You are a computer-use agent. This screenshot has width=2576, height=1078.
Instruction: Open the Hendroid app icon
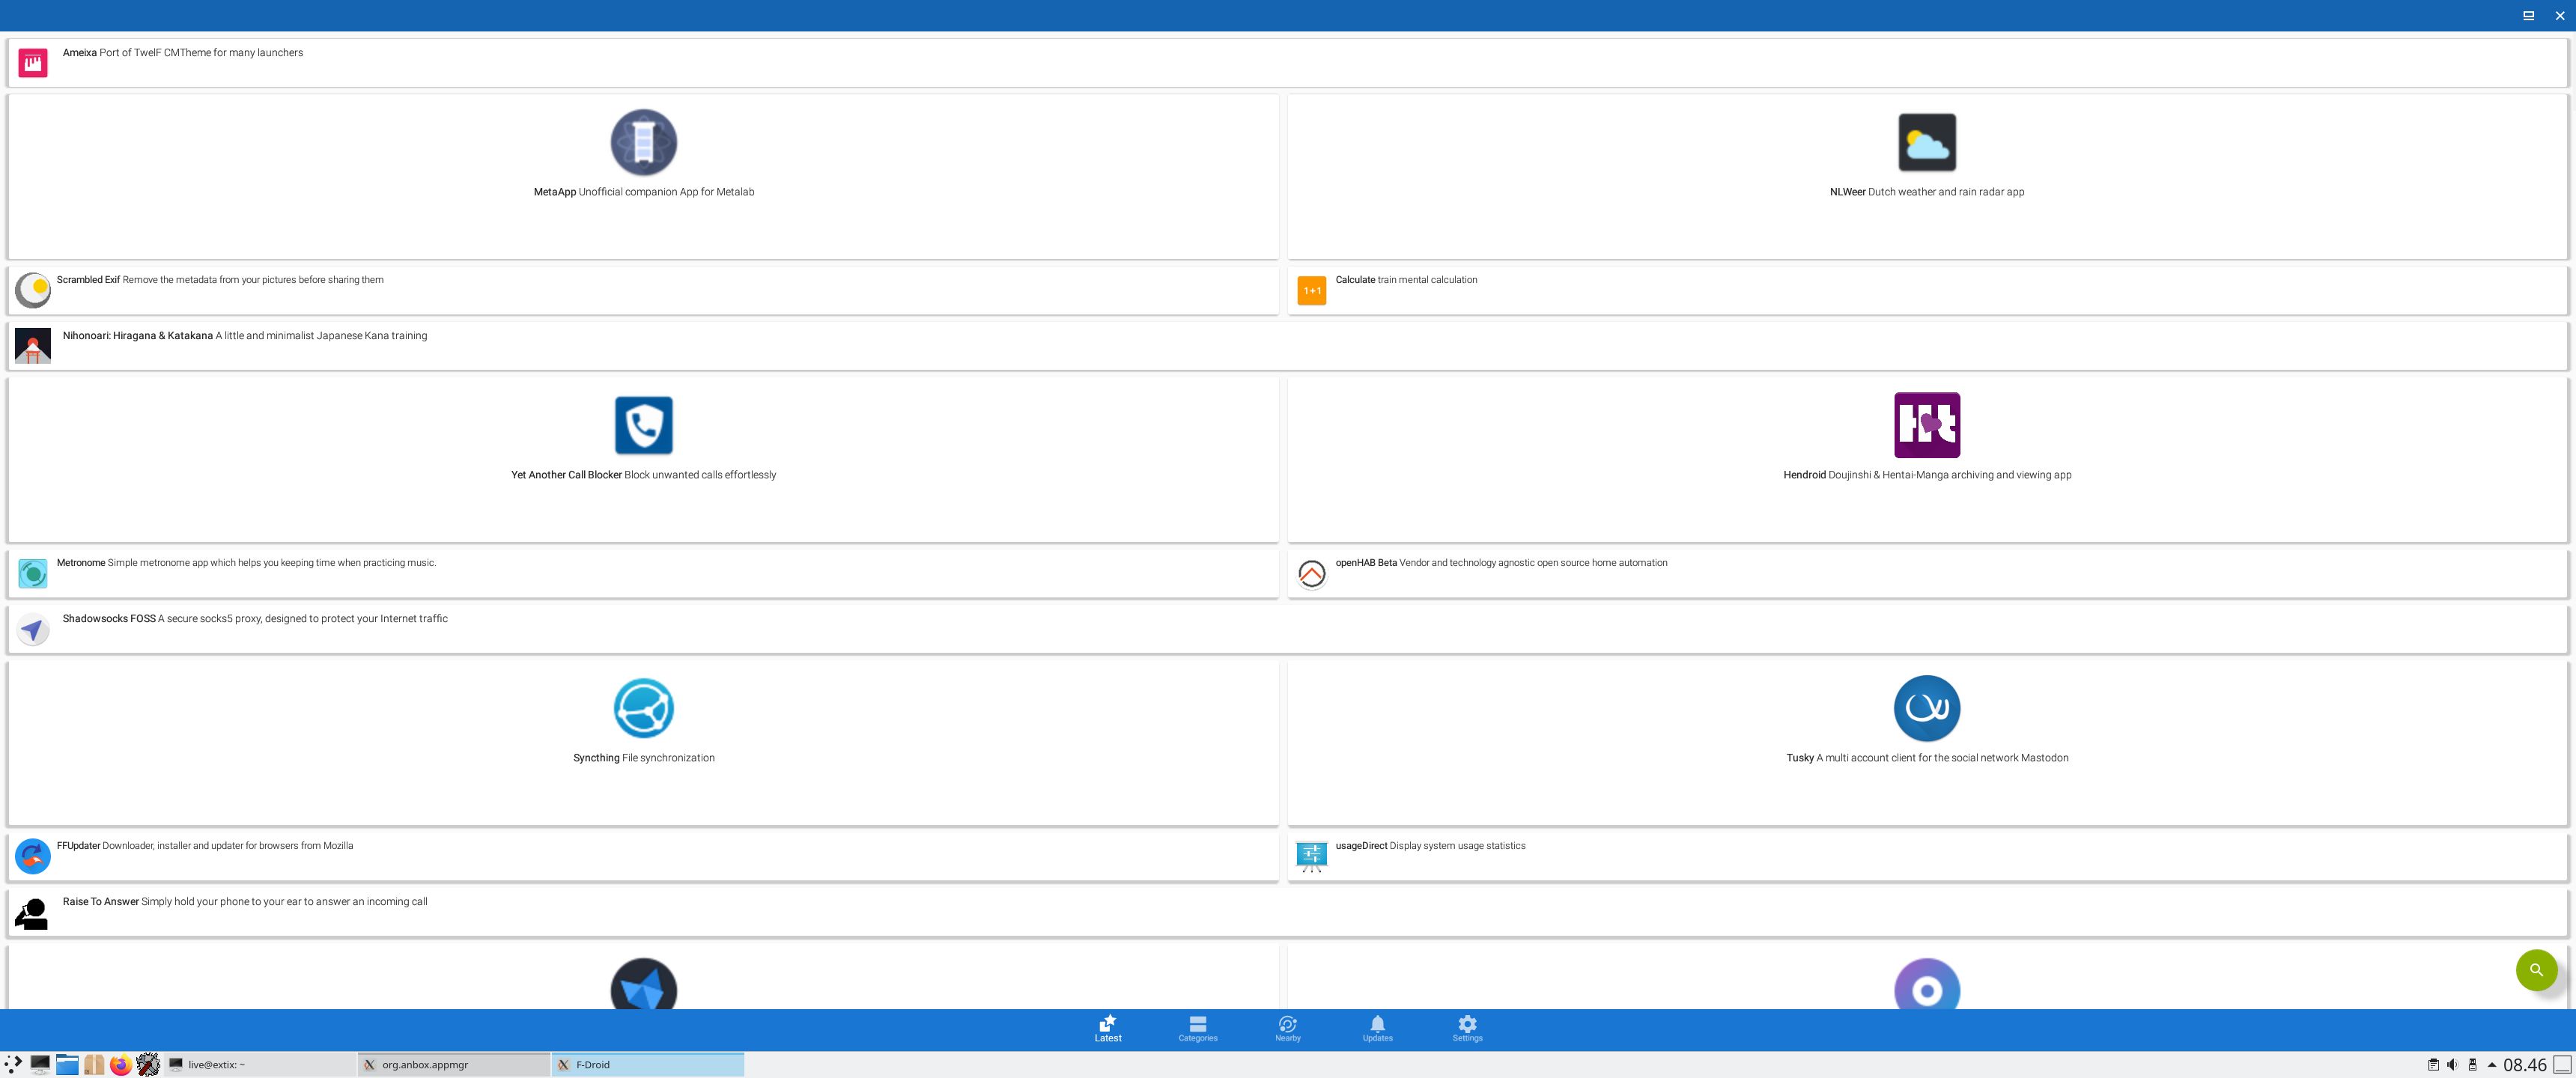pyautogui.click(x=1926, y=425)
